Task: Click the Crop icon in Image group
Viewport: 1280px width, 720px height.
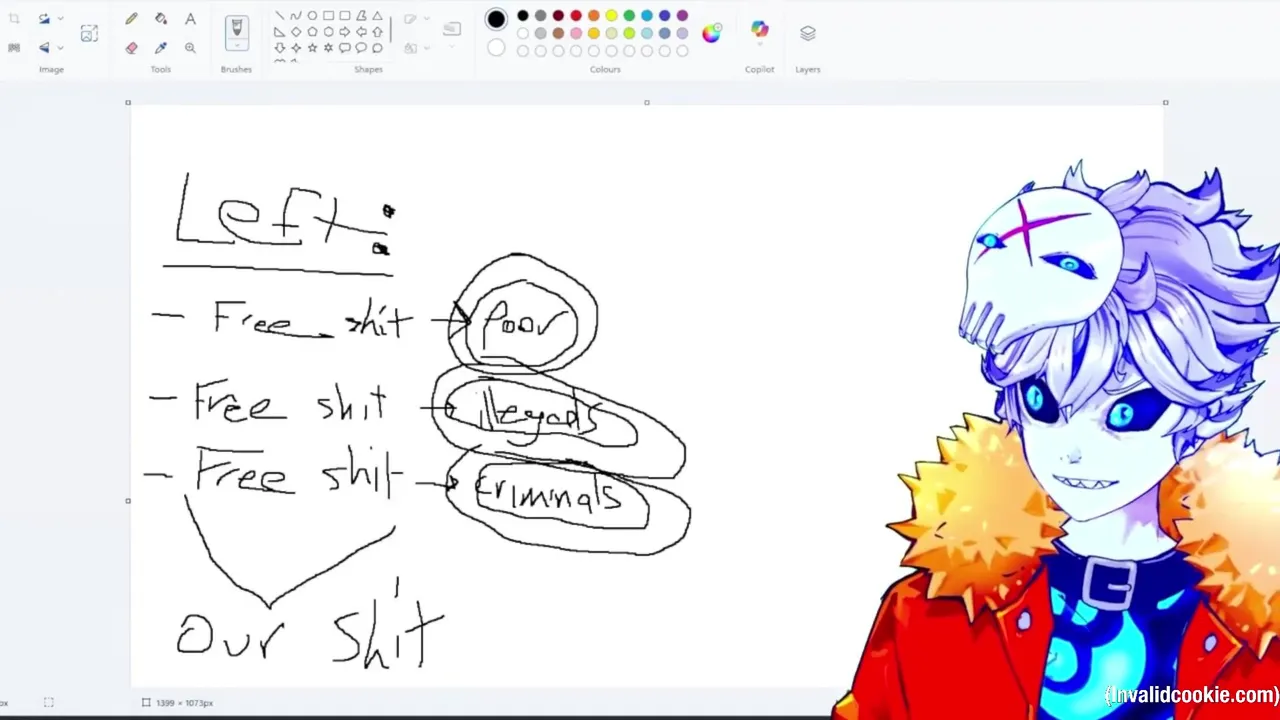Action: 14,19
